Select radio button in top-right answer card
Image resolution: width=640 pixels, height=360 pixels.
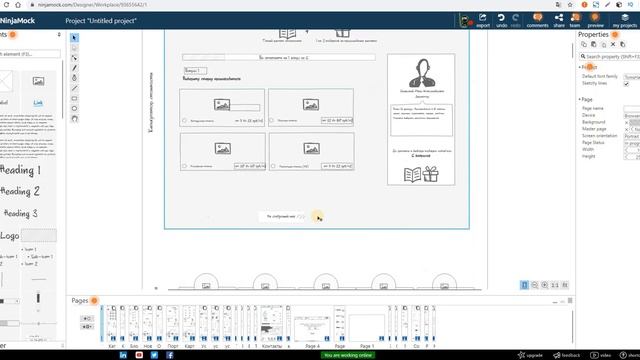271,120
